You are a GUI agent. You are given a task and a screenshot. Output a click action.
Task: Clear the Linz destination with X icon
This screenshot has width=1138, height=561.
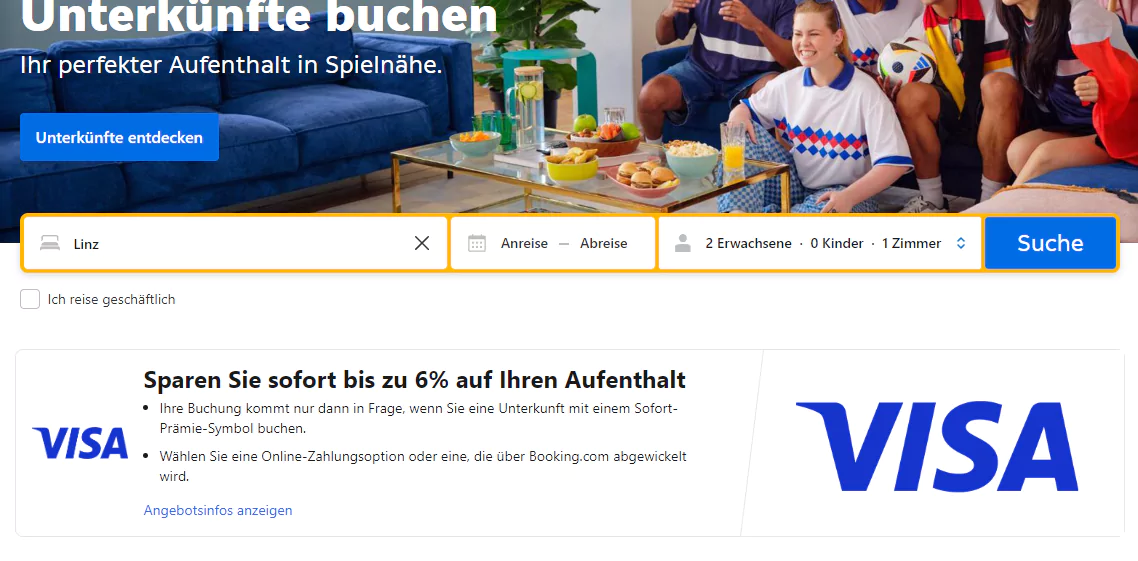422,243
